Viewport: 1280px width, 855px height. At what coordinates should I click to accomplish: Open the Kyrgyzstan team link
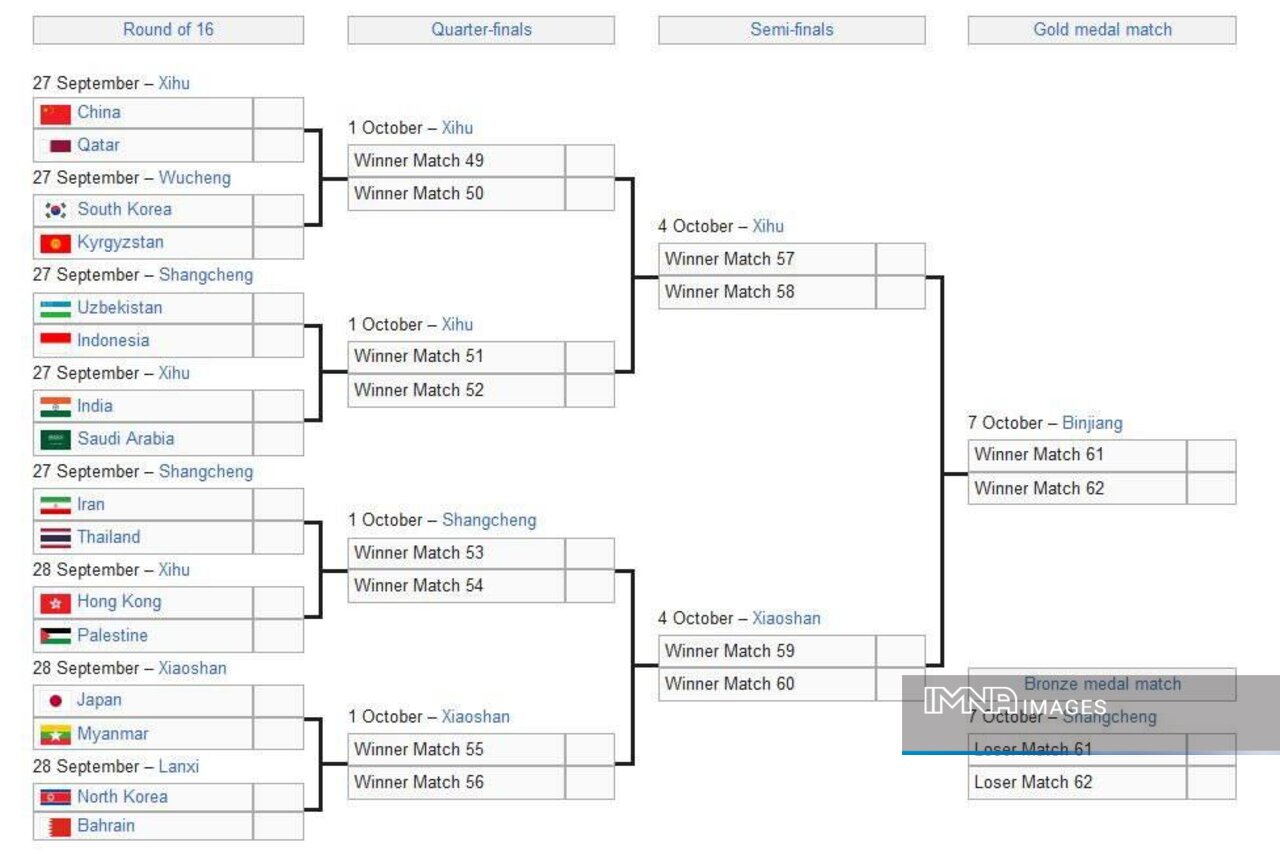[120, 242]
